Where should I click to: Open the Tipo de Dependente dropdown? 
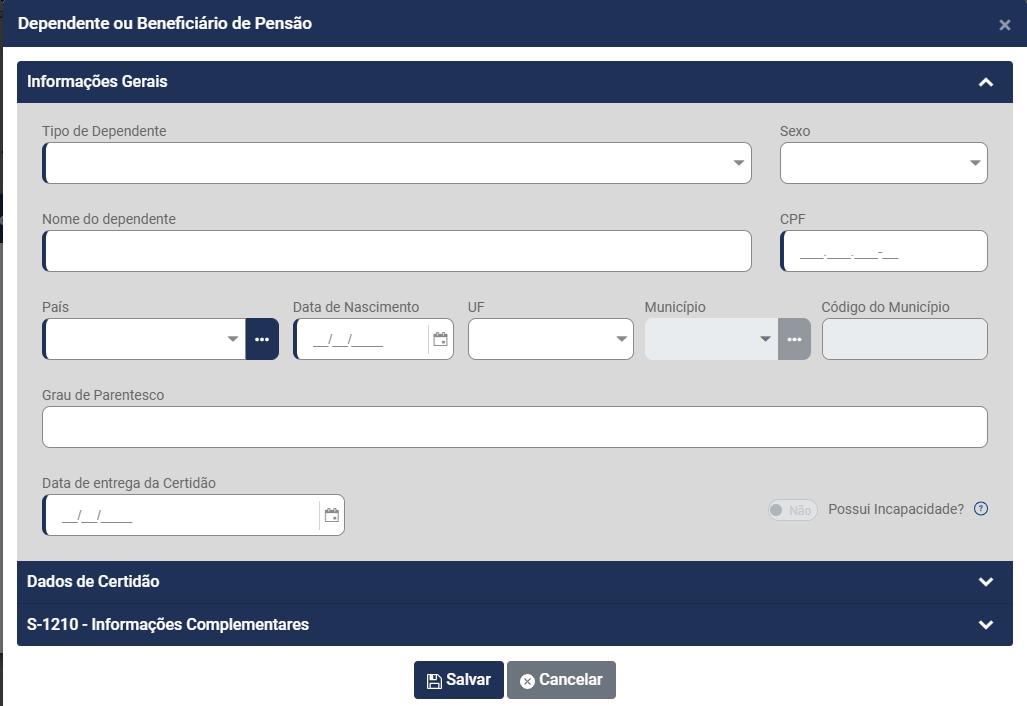coord(738,163)
